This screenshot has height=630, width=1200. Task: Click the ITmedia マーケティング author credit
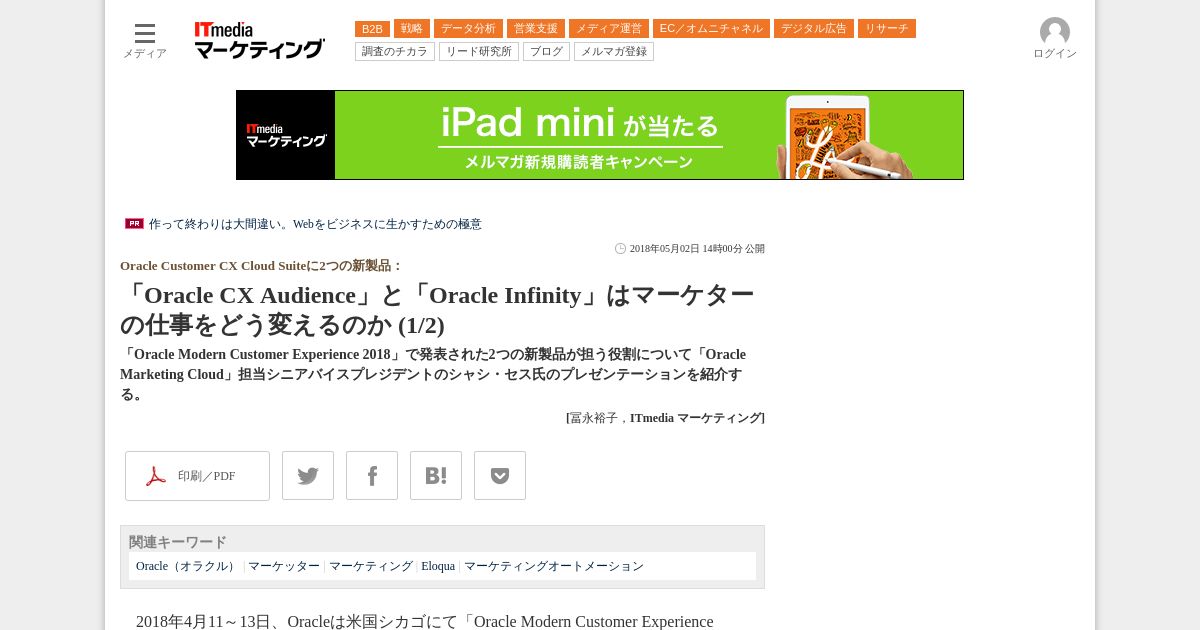[695, 418]
